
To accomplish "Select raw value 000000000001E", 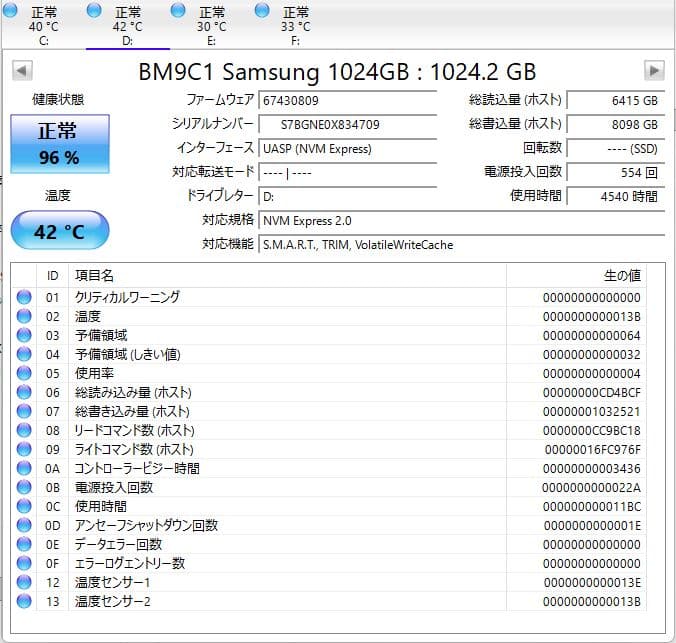I will pos(592,525).
